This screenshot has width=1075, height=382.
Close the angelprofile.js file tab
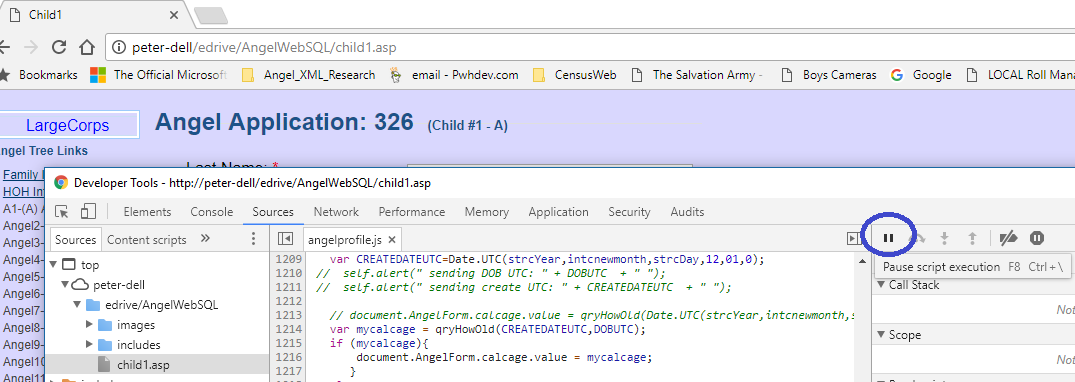click(x=391, y=240)
